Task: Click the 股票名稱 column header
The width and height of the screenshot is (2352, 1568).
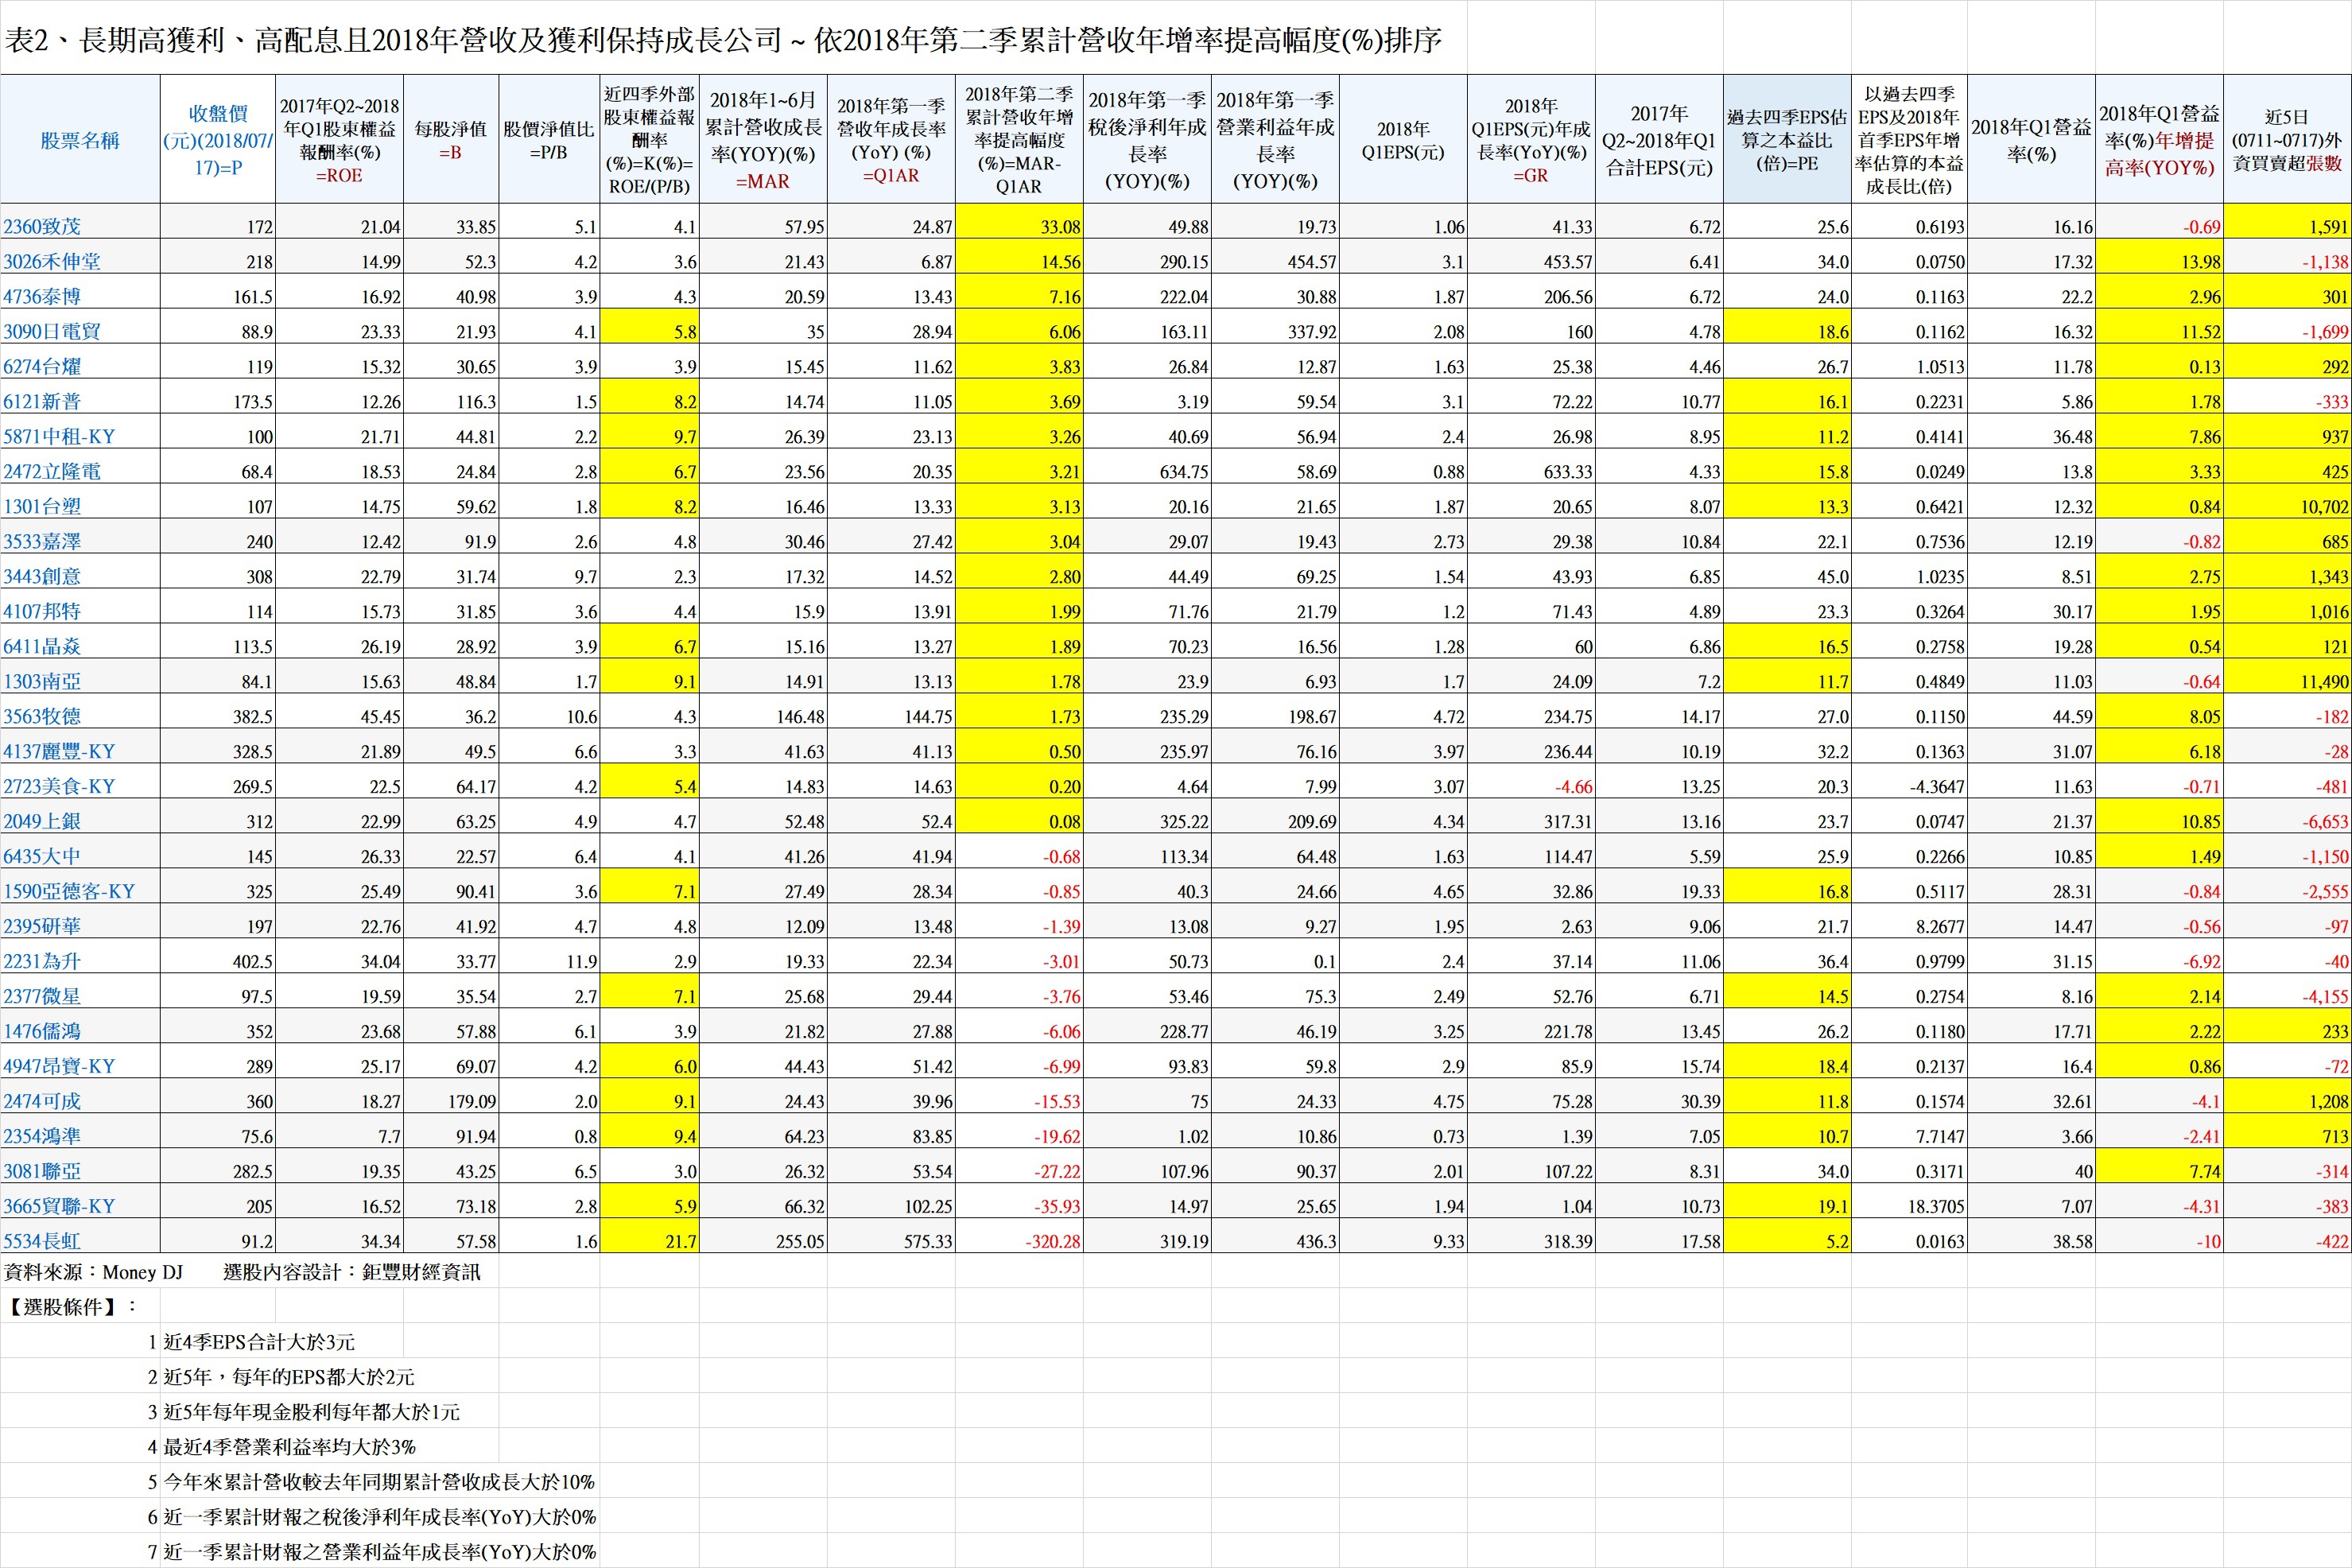Action: pos(80,141)
